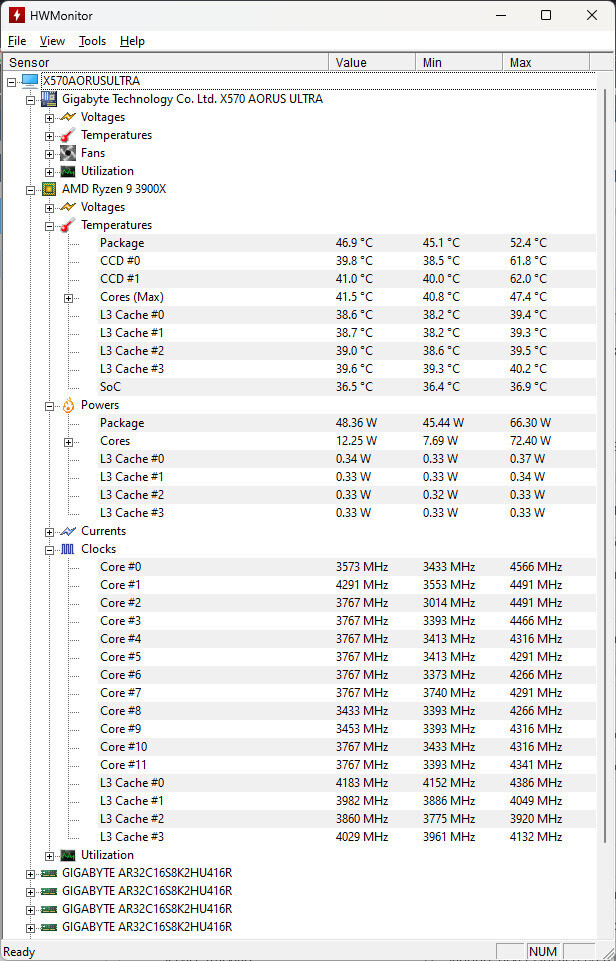The width and height of the screenshot is (616, 961).
Task: Expand Cores (Max) temperature node
Action: 69,298
